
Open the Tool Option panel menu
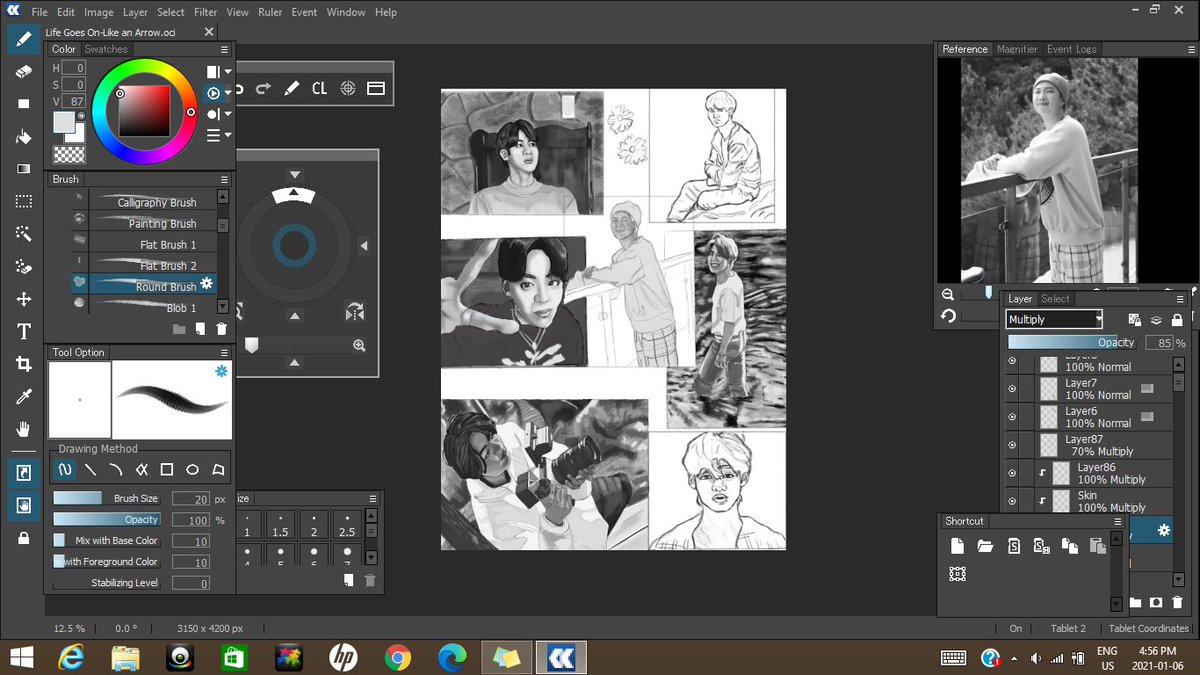[x=224, y=352]
